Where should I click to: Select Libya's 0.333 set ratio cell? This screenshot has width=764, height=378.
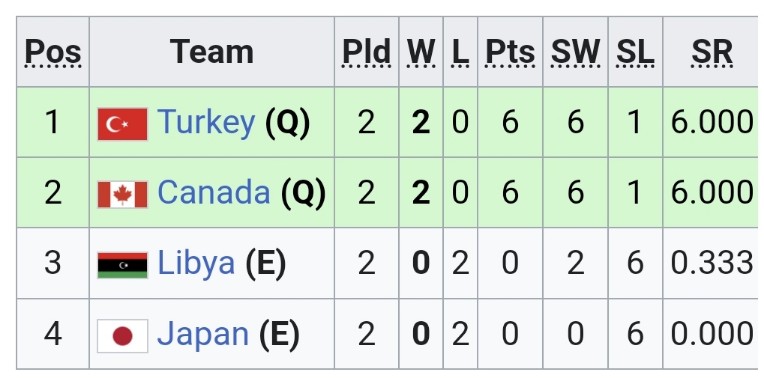[710, 263]
